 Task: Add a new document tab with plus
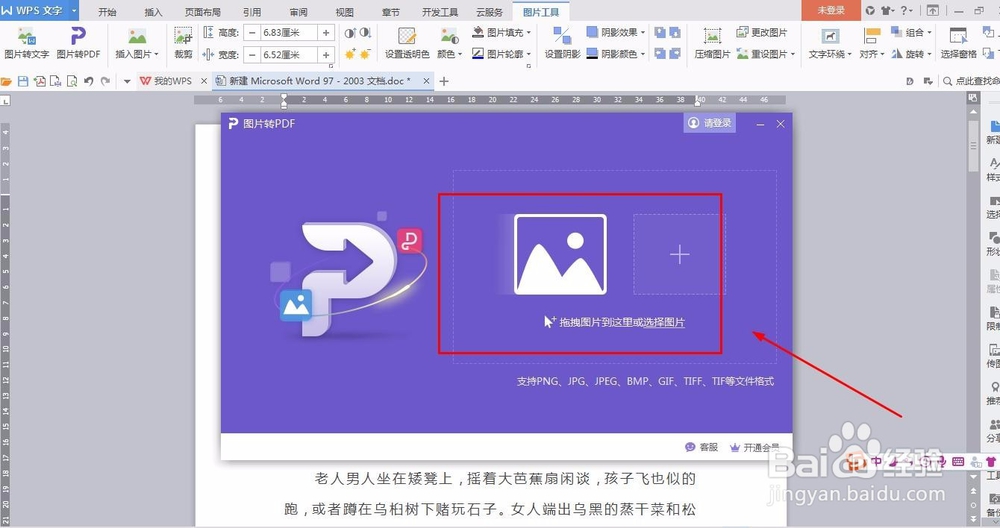[x=445, y=81]
